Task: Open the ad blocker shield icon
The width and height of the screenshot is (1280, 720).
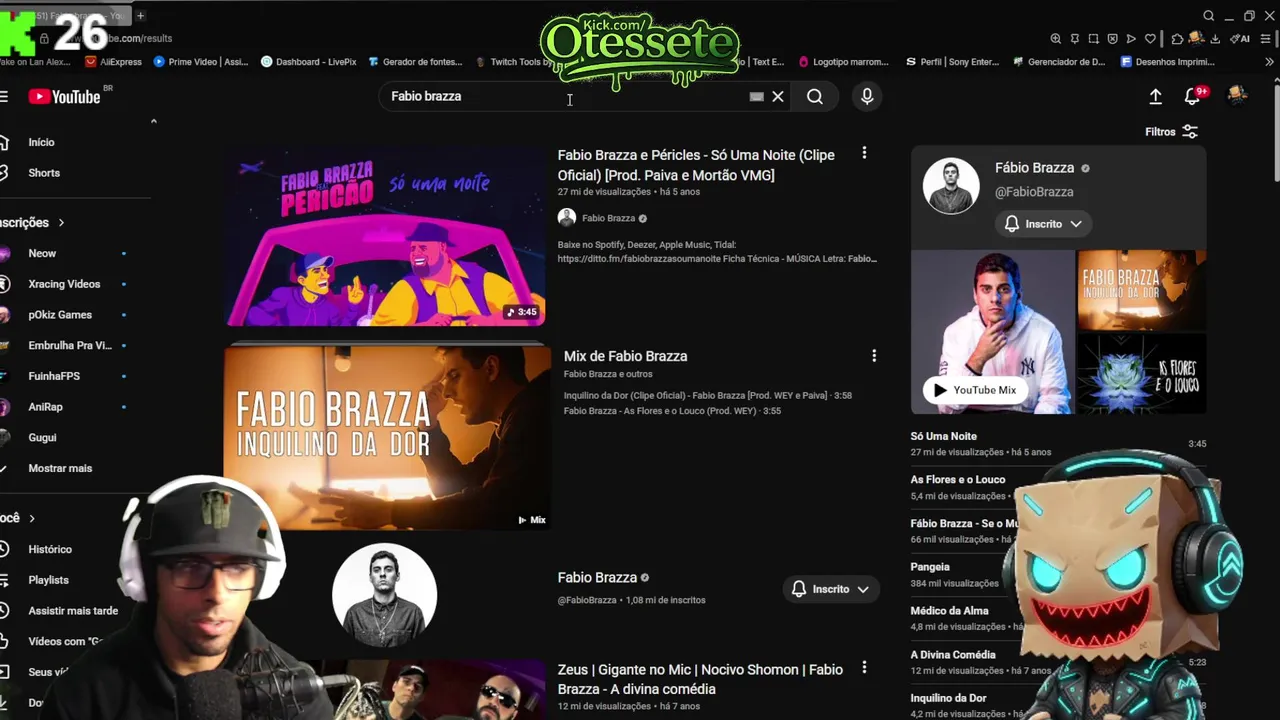Action: (1113, 38)
